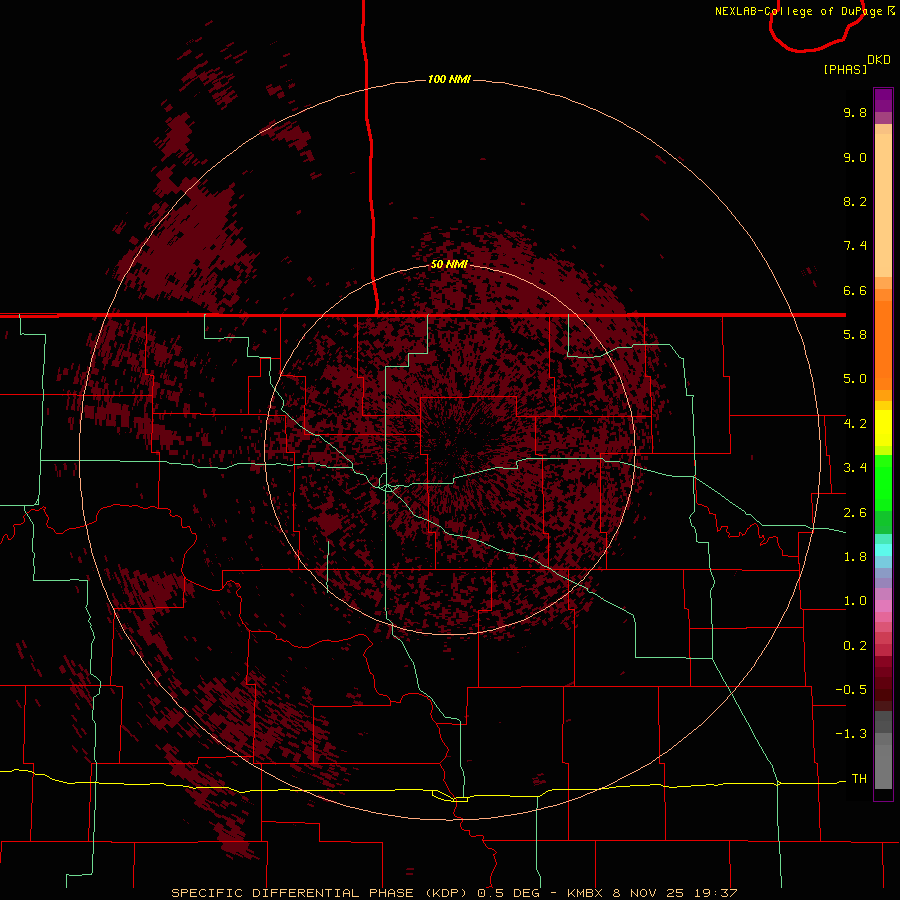Viewport: 900px width, 900px height.
Task: Click the SPECIFIC DIFFERENTIAL PHASE (KDP) product title
Action: pos(320,893)
